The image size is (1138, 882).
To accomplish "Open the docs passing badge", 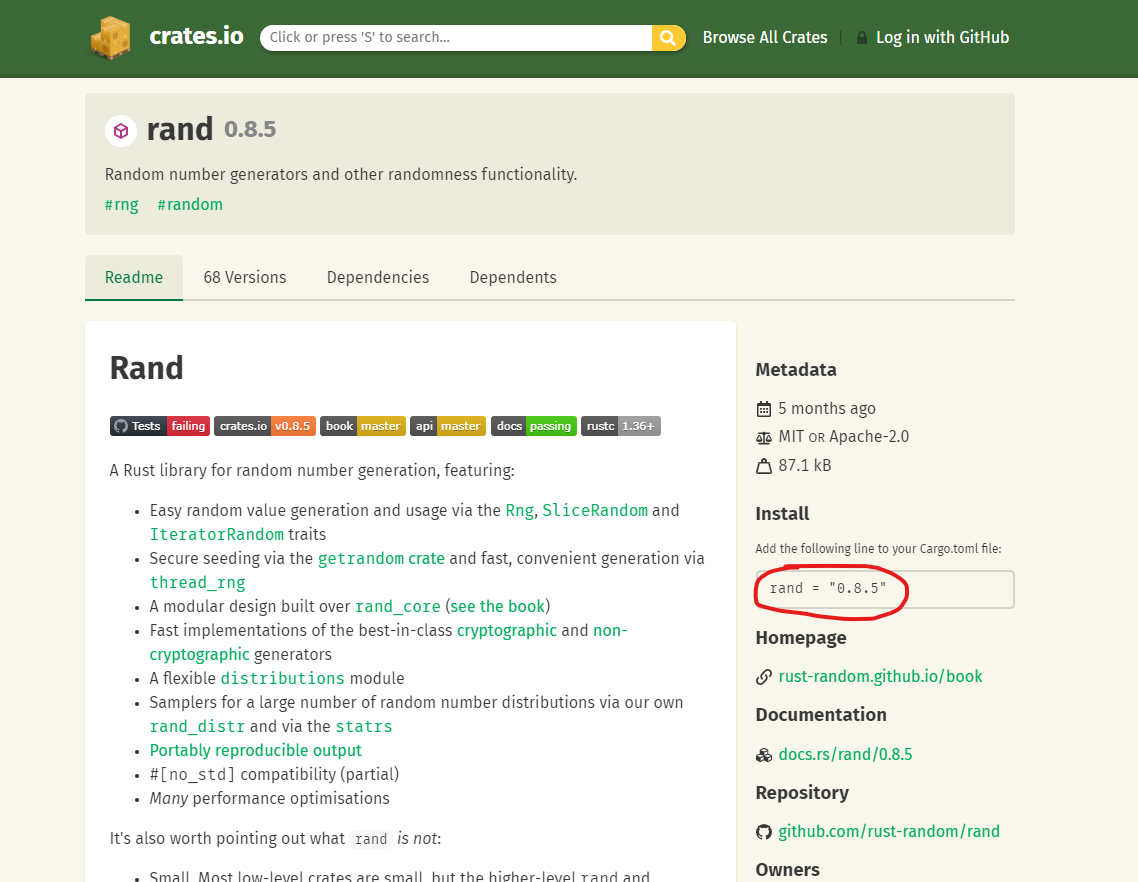I will coord(534,426).
